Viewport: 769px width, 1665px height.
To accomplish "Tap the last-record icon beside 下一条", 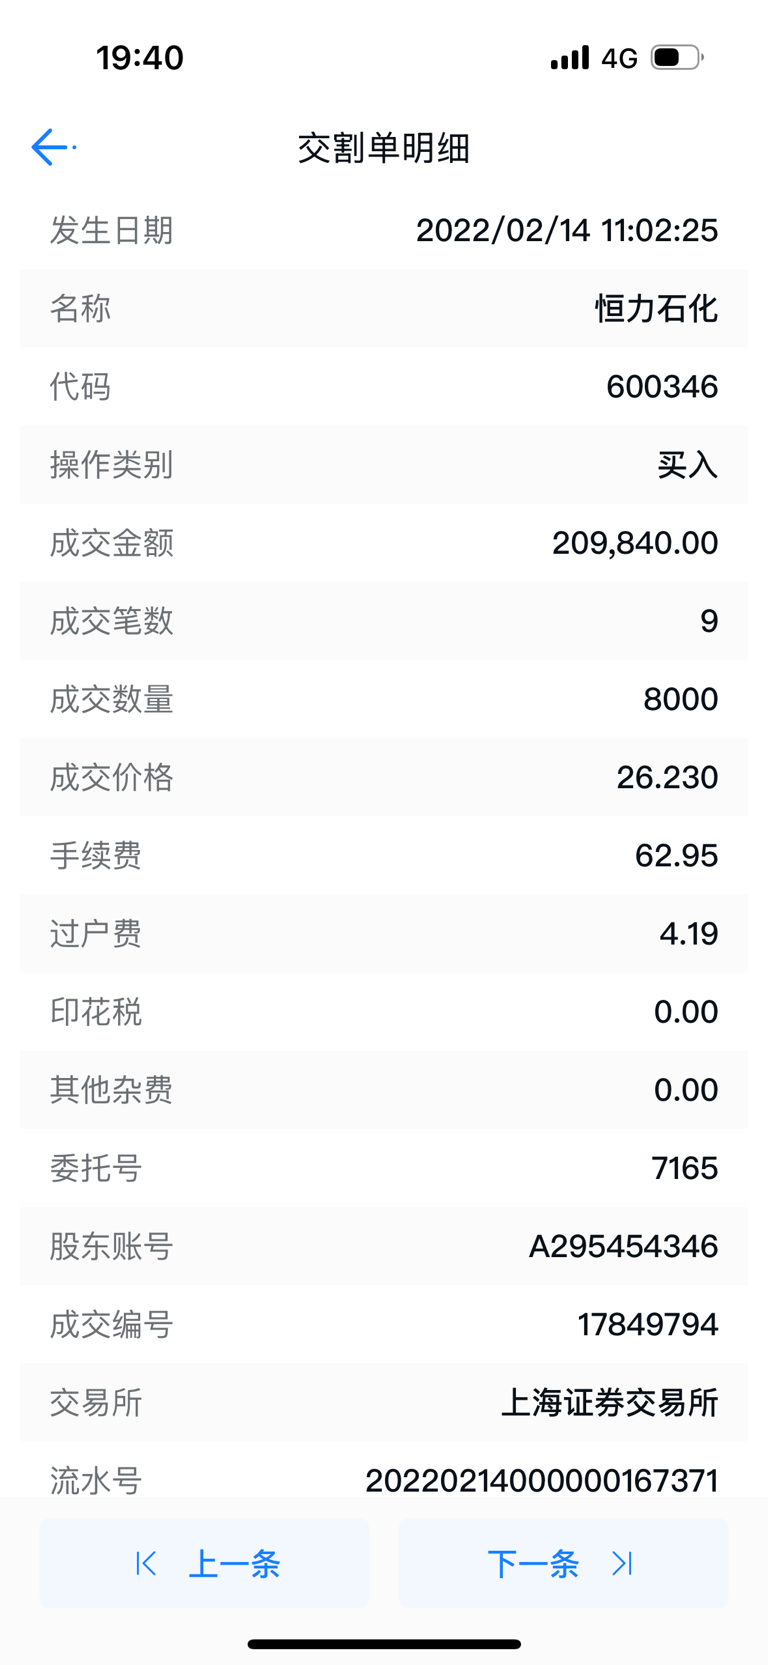I will pos(623,1563).
